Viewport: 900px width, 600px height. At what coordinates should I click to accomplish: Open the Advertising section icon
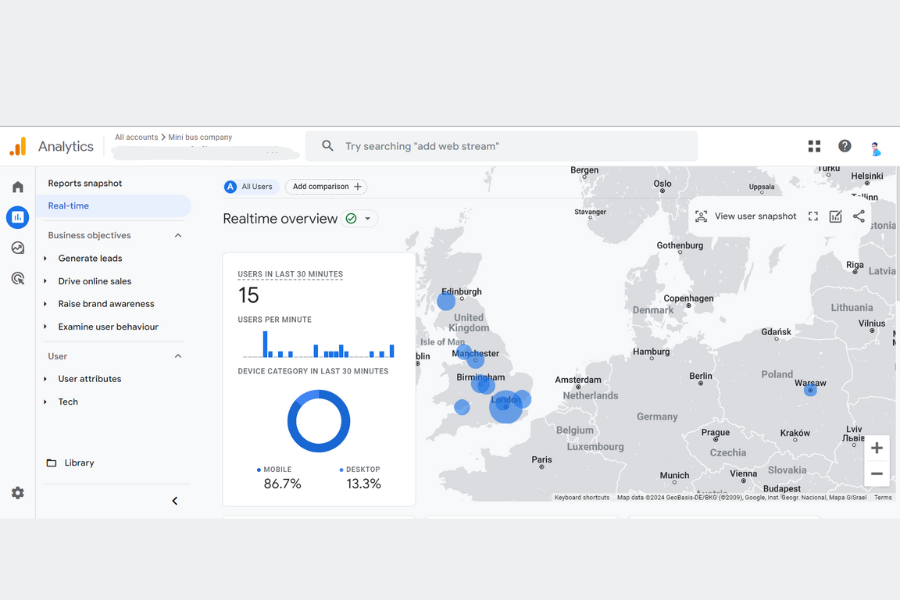point(17,278)
